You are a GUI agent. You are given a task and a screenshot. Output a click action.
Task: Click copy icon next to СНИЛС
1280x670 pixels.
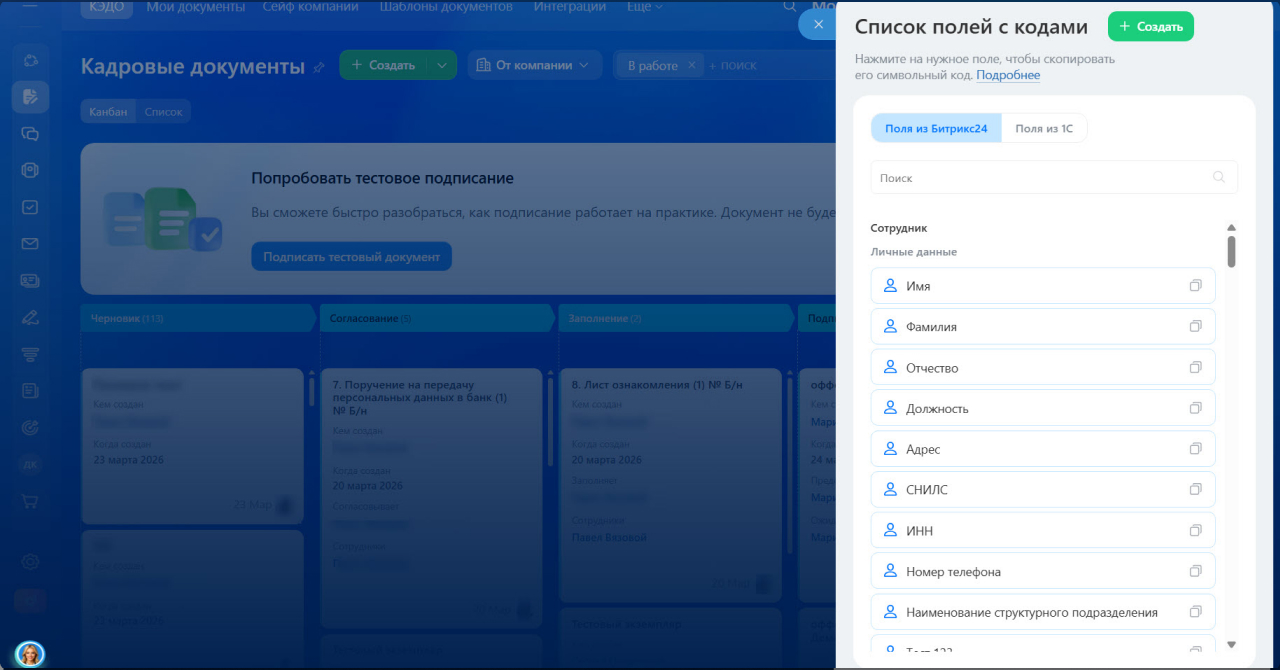[x=1195, y=490]
